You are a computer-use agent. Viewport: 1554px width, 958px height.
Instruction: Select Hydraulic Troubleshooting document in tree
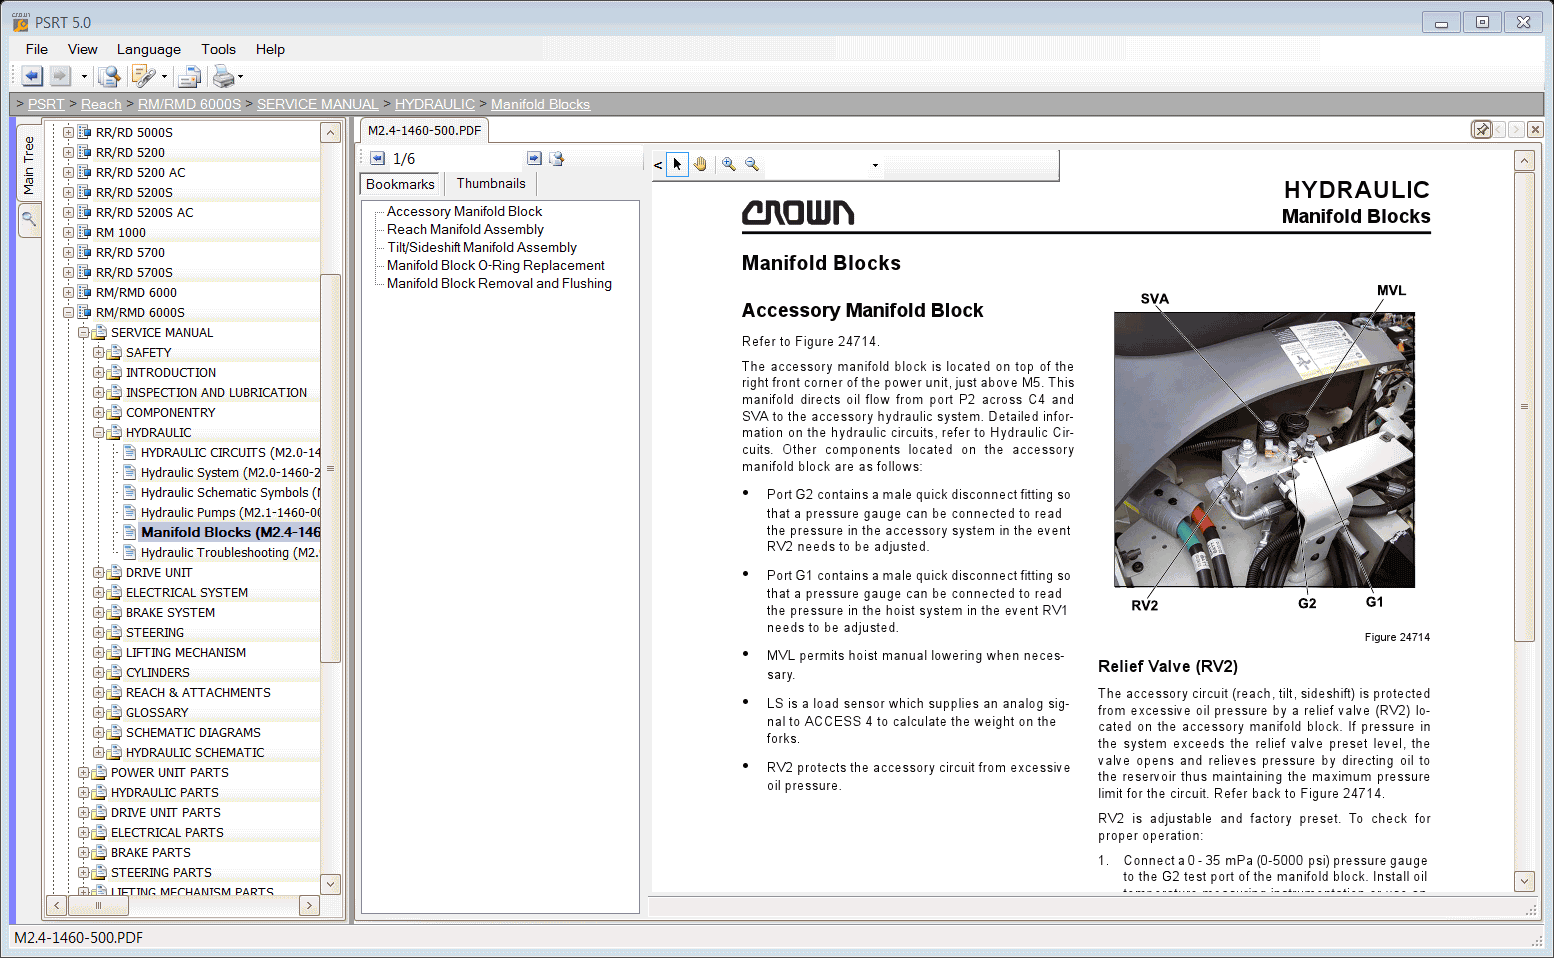(229, 552)
